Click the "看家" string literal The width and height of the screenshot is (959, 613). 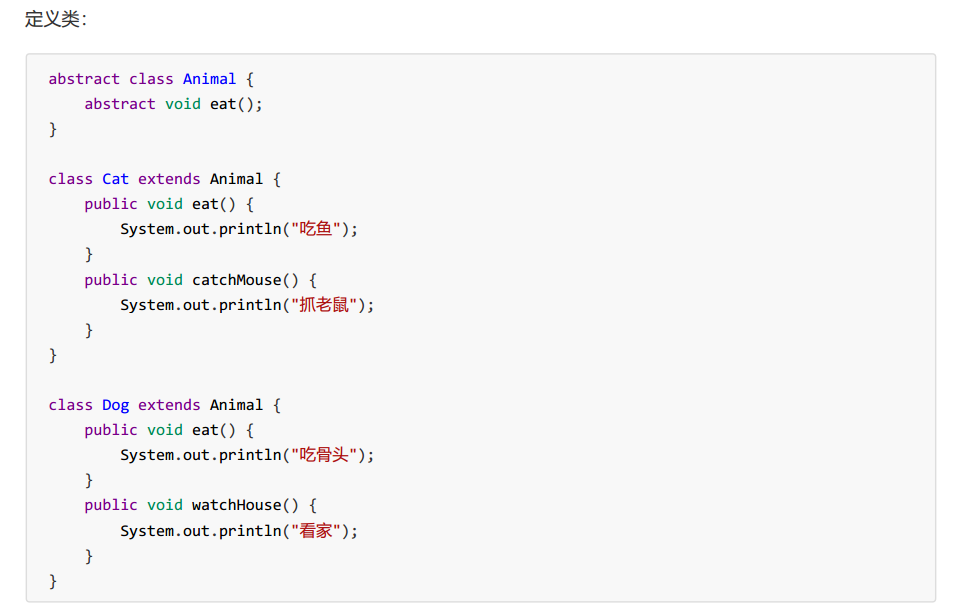(316, 531)
